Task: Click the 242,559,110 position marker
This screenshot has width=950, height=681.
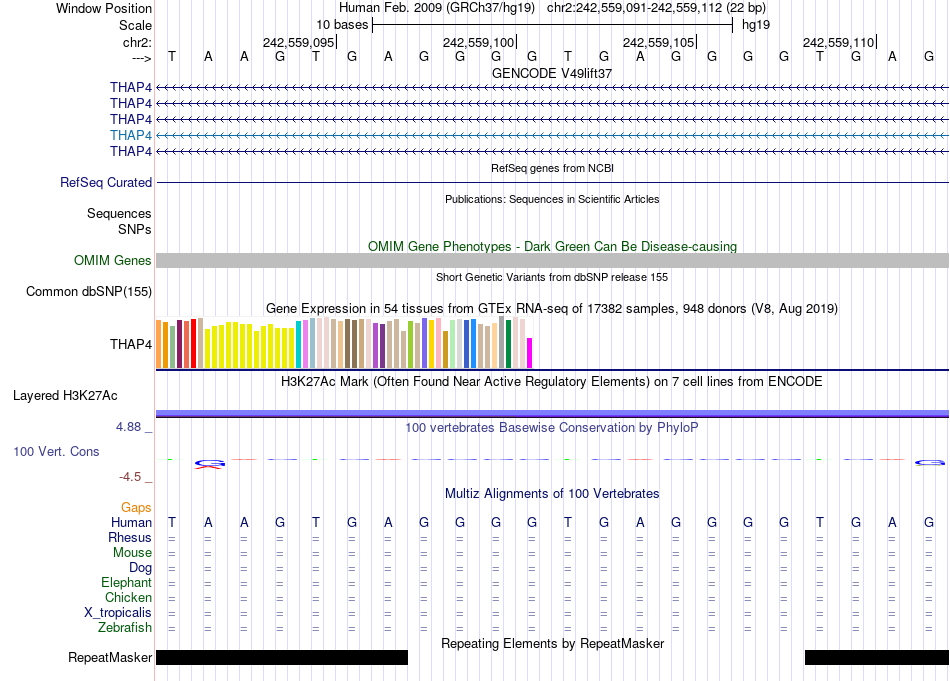Action: pyautogui.click(x=839, y=42)
